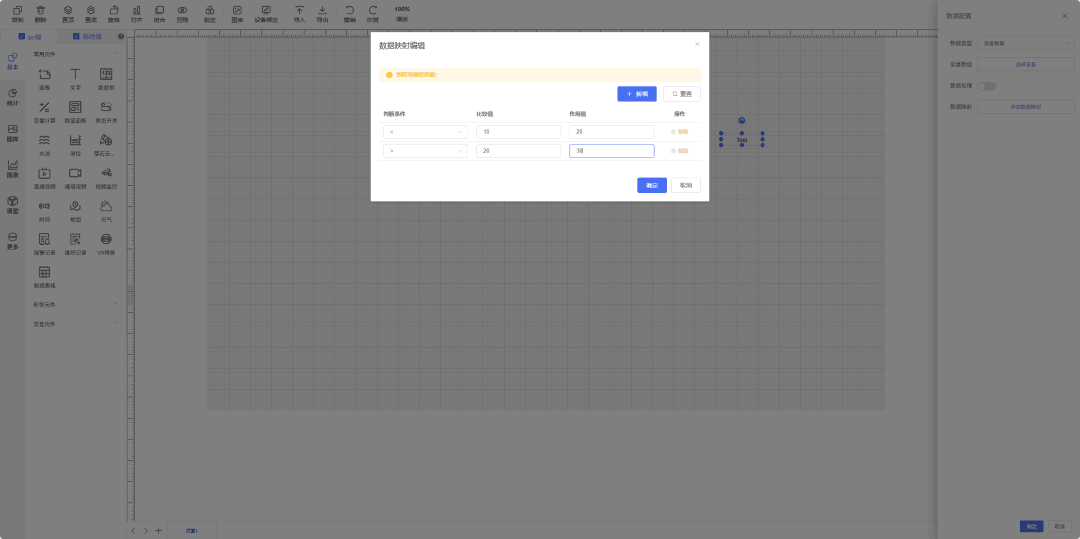Click the 重置 reset button in dialog
This screenshot has height=539, width=1080.
tap(682, 94)
